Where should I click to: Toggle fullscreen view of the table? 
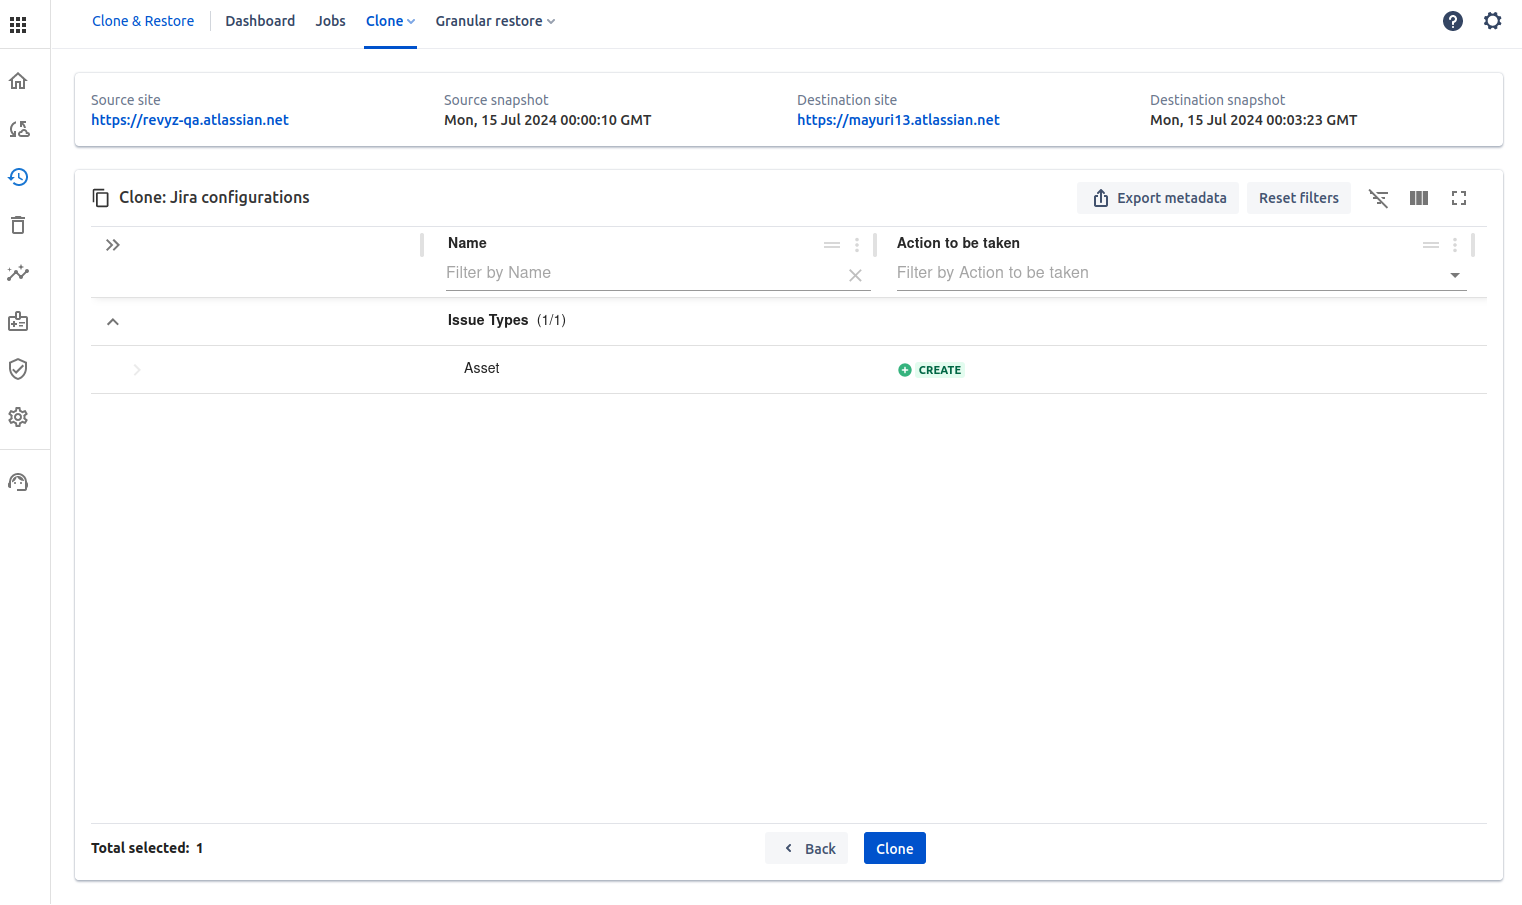(1459, 198)
